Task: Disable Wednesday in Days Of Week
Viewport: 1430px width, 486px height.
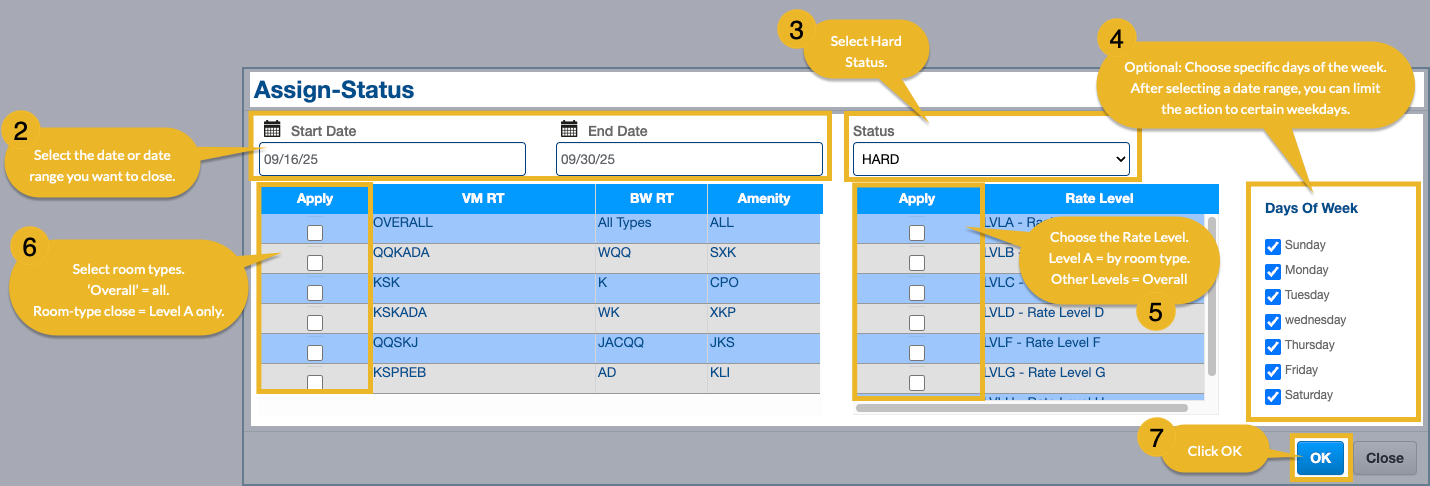Action: pos(1273,321)
